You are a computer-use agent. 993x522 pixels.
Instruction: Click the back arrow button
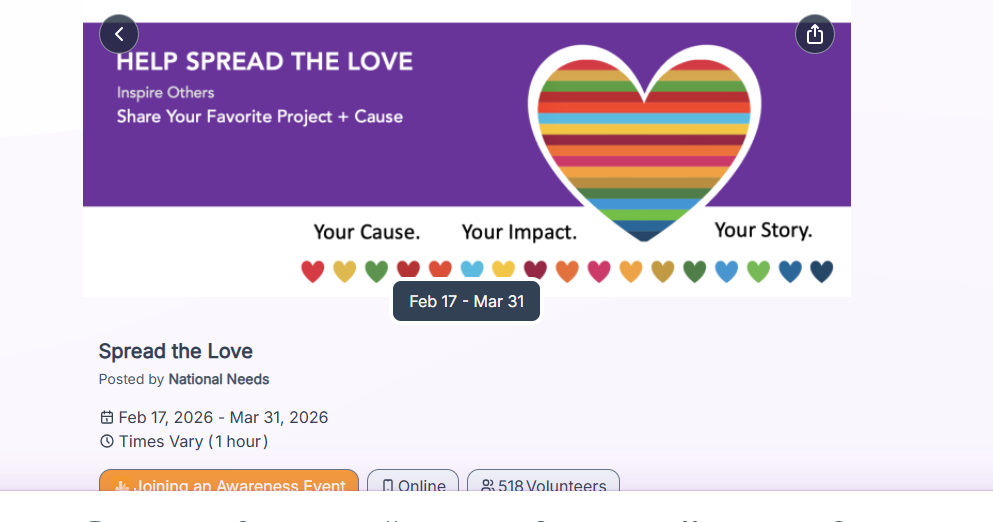point(119,35)
